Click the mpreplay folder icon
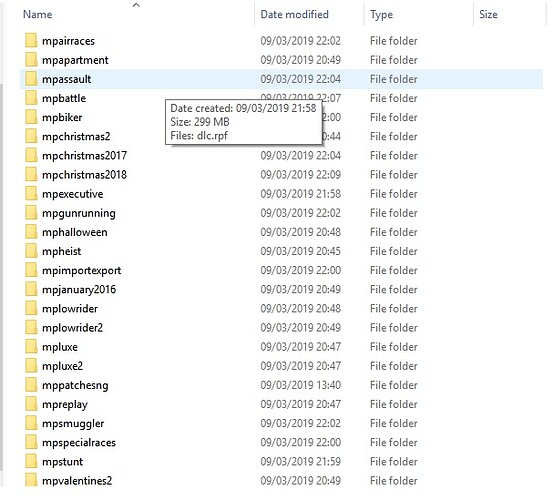The width and height of the screenshot is (552, 500). [x=31, y=404]
